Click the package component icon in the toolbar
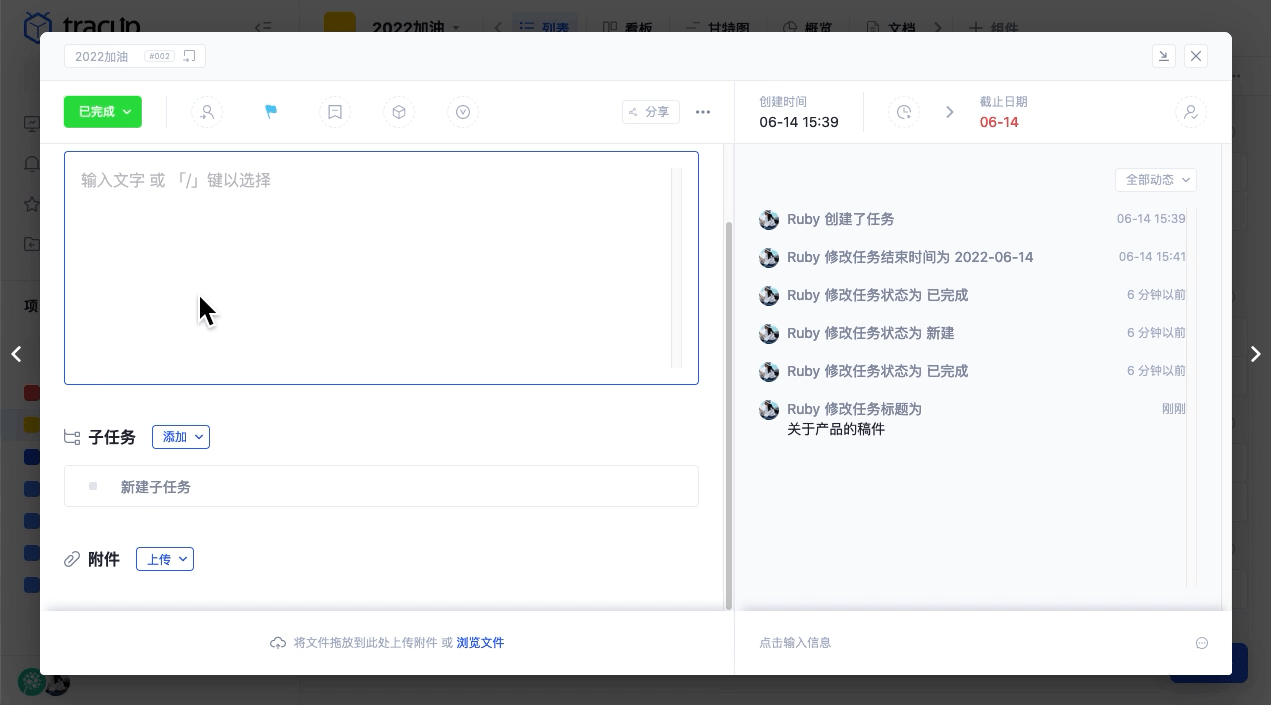The height and width of the screenshot is (705, 1271). (399, 112)
